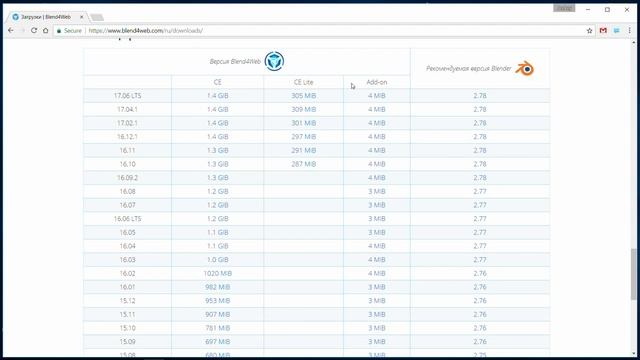This screenshot has height=360, width=640.
Task: Open the Chrome three-dot menu
Action: point(629,31)
